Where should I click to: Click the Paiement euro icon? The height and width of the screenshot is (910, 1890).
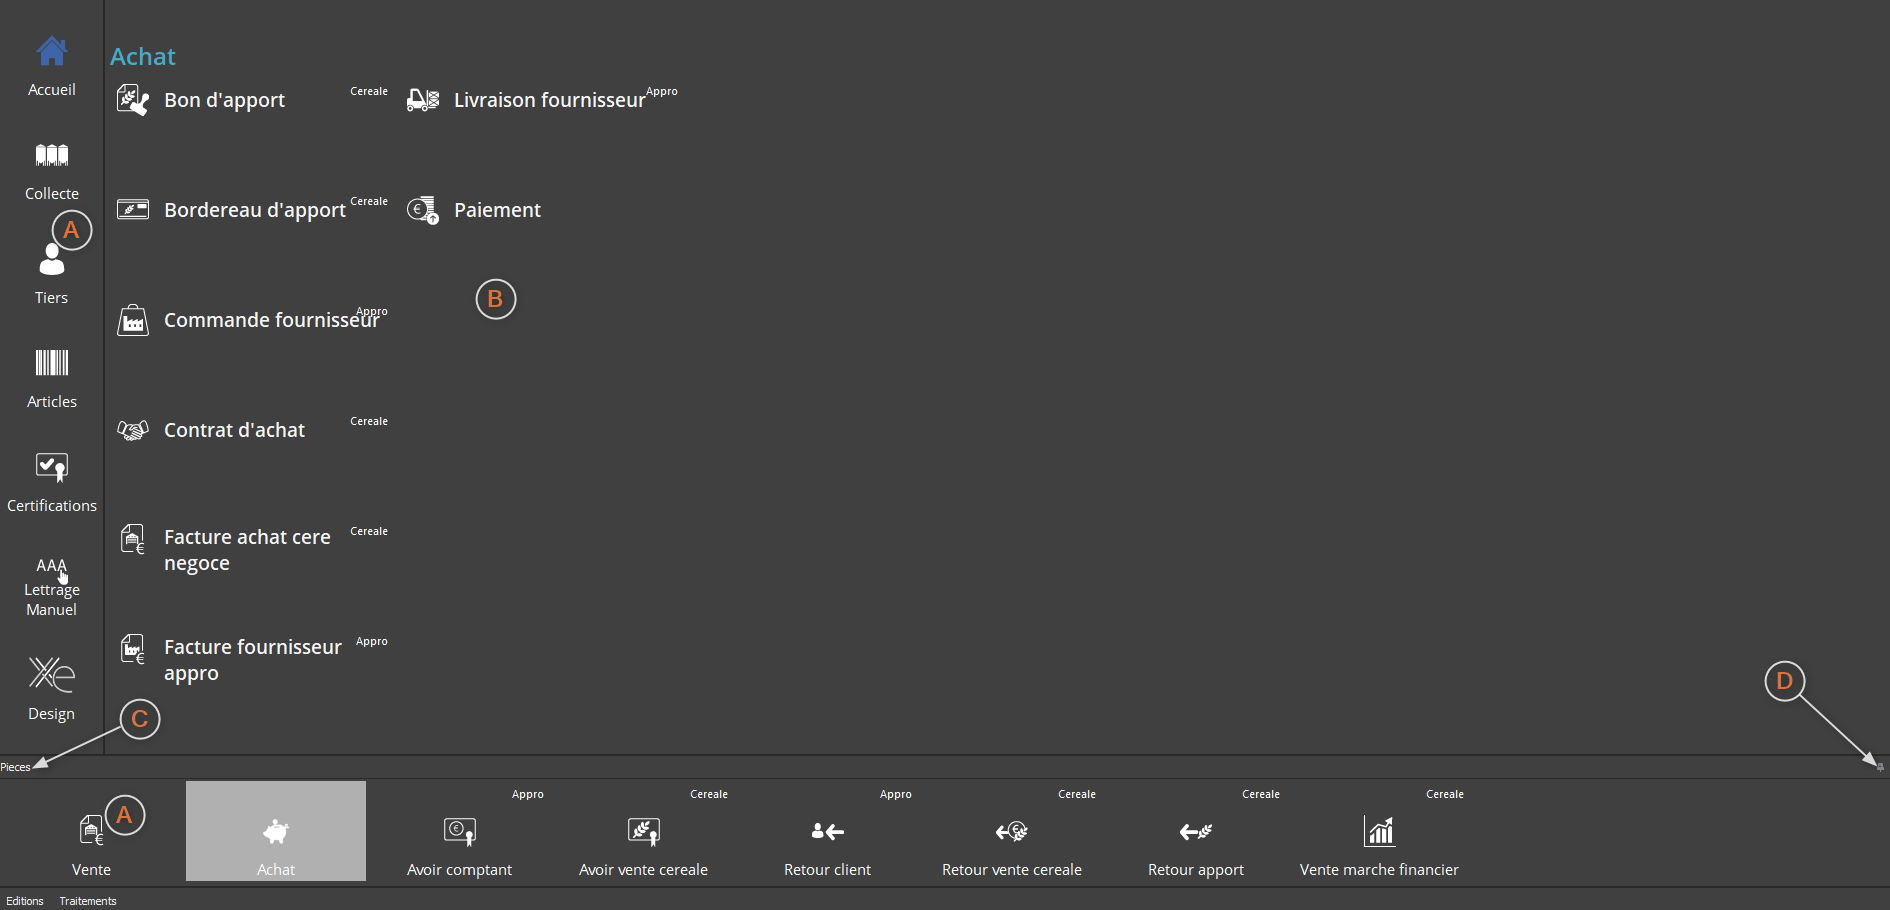(423, 210)
